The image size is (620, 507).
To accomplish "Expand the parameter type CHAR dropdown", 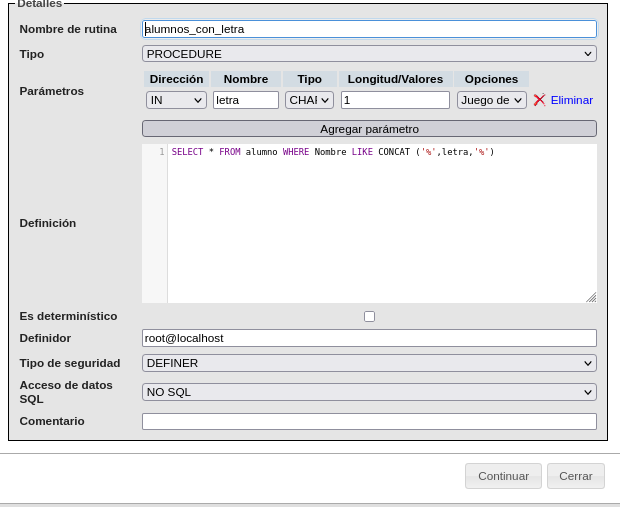I will point(309,100).
